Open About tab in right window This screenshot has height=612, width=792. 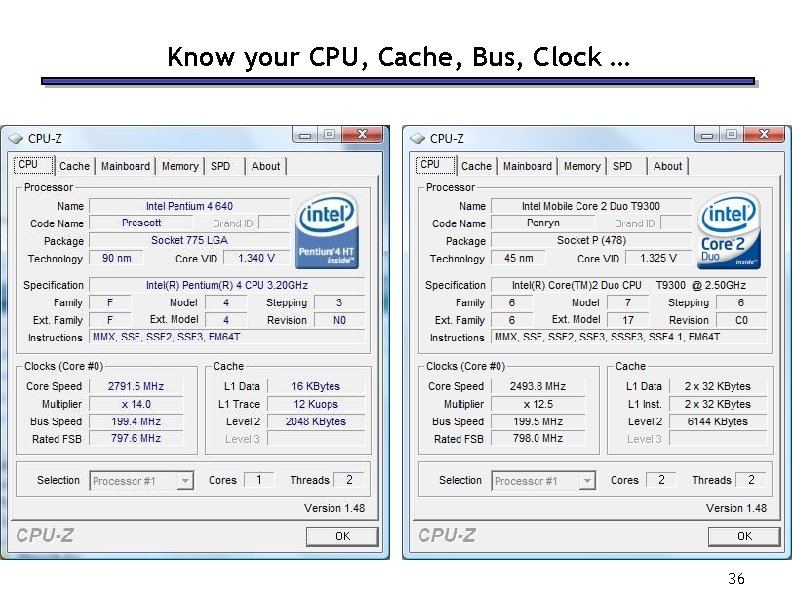click(668, 166)
